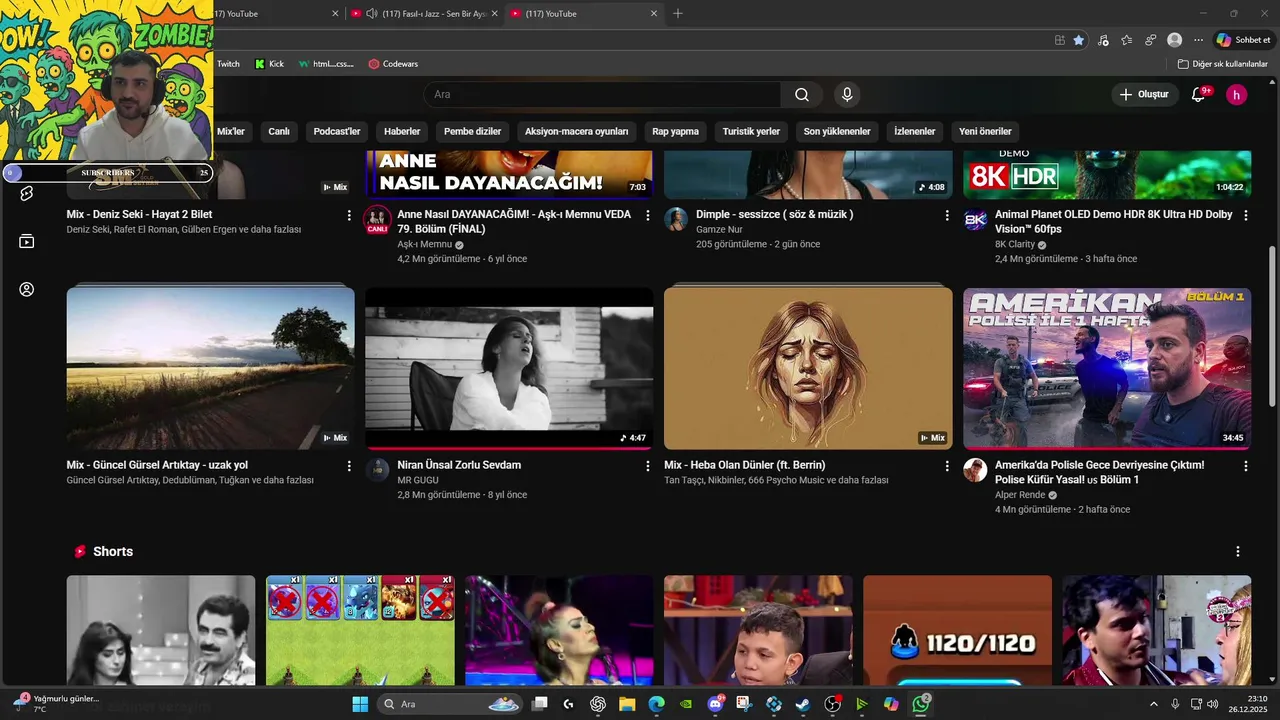
Task: Open options menu for Amerika'da Polisle video
Action: pos(1246,466)
